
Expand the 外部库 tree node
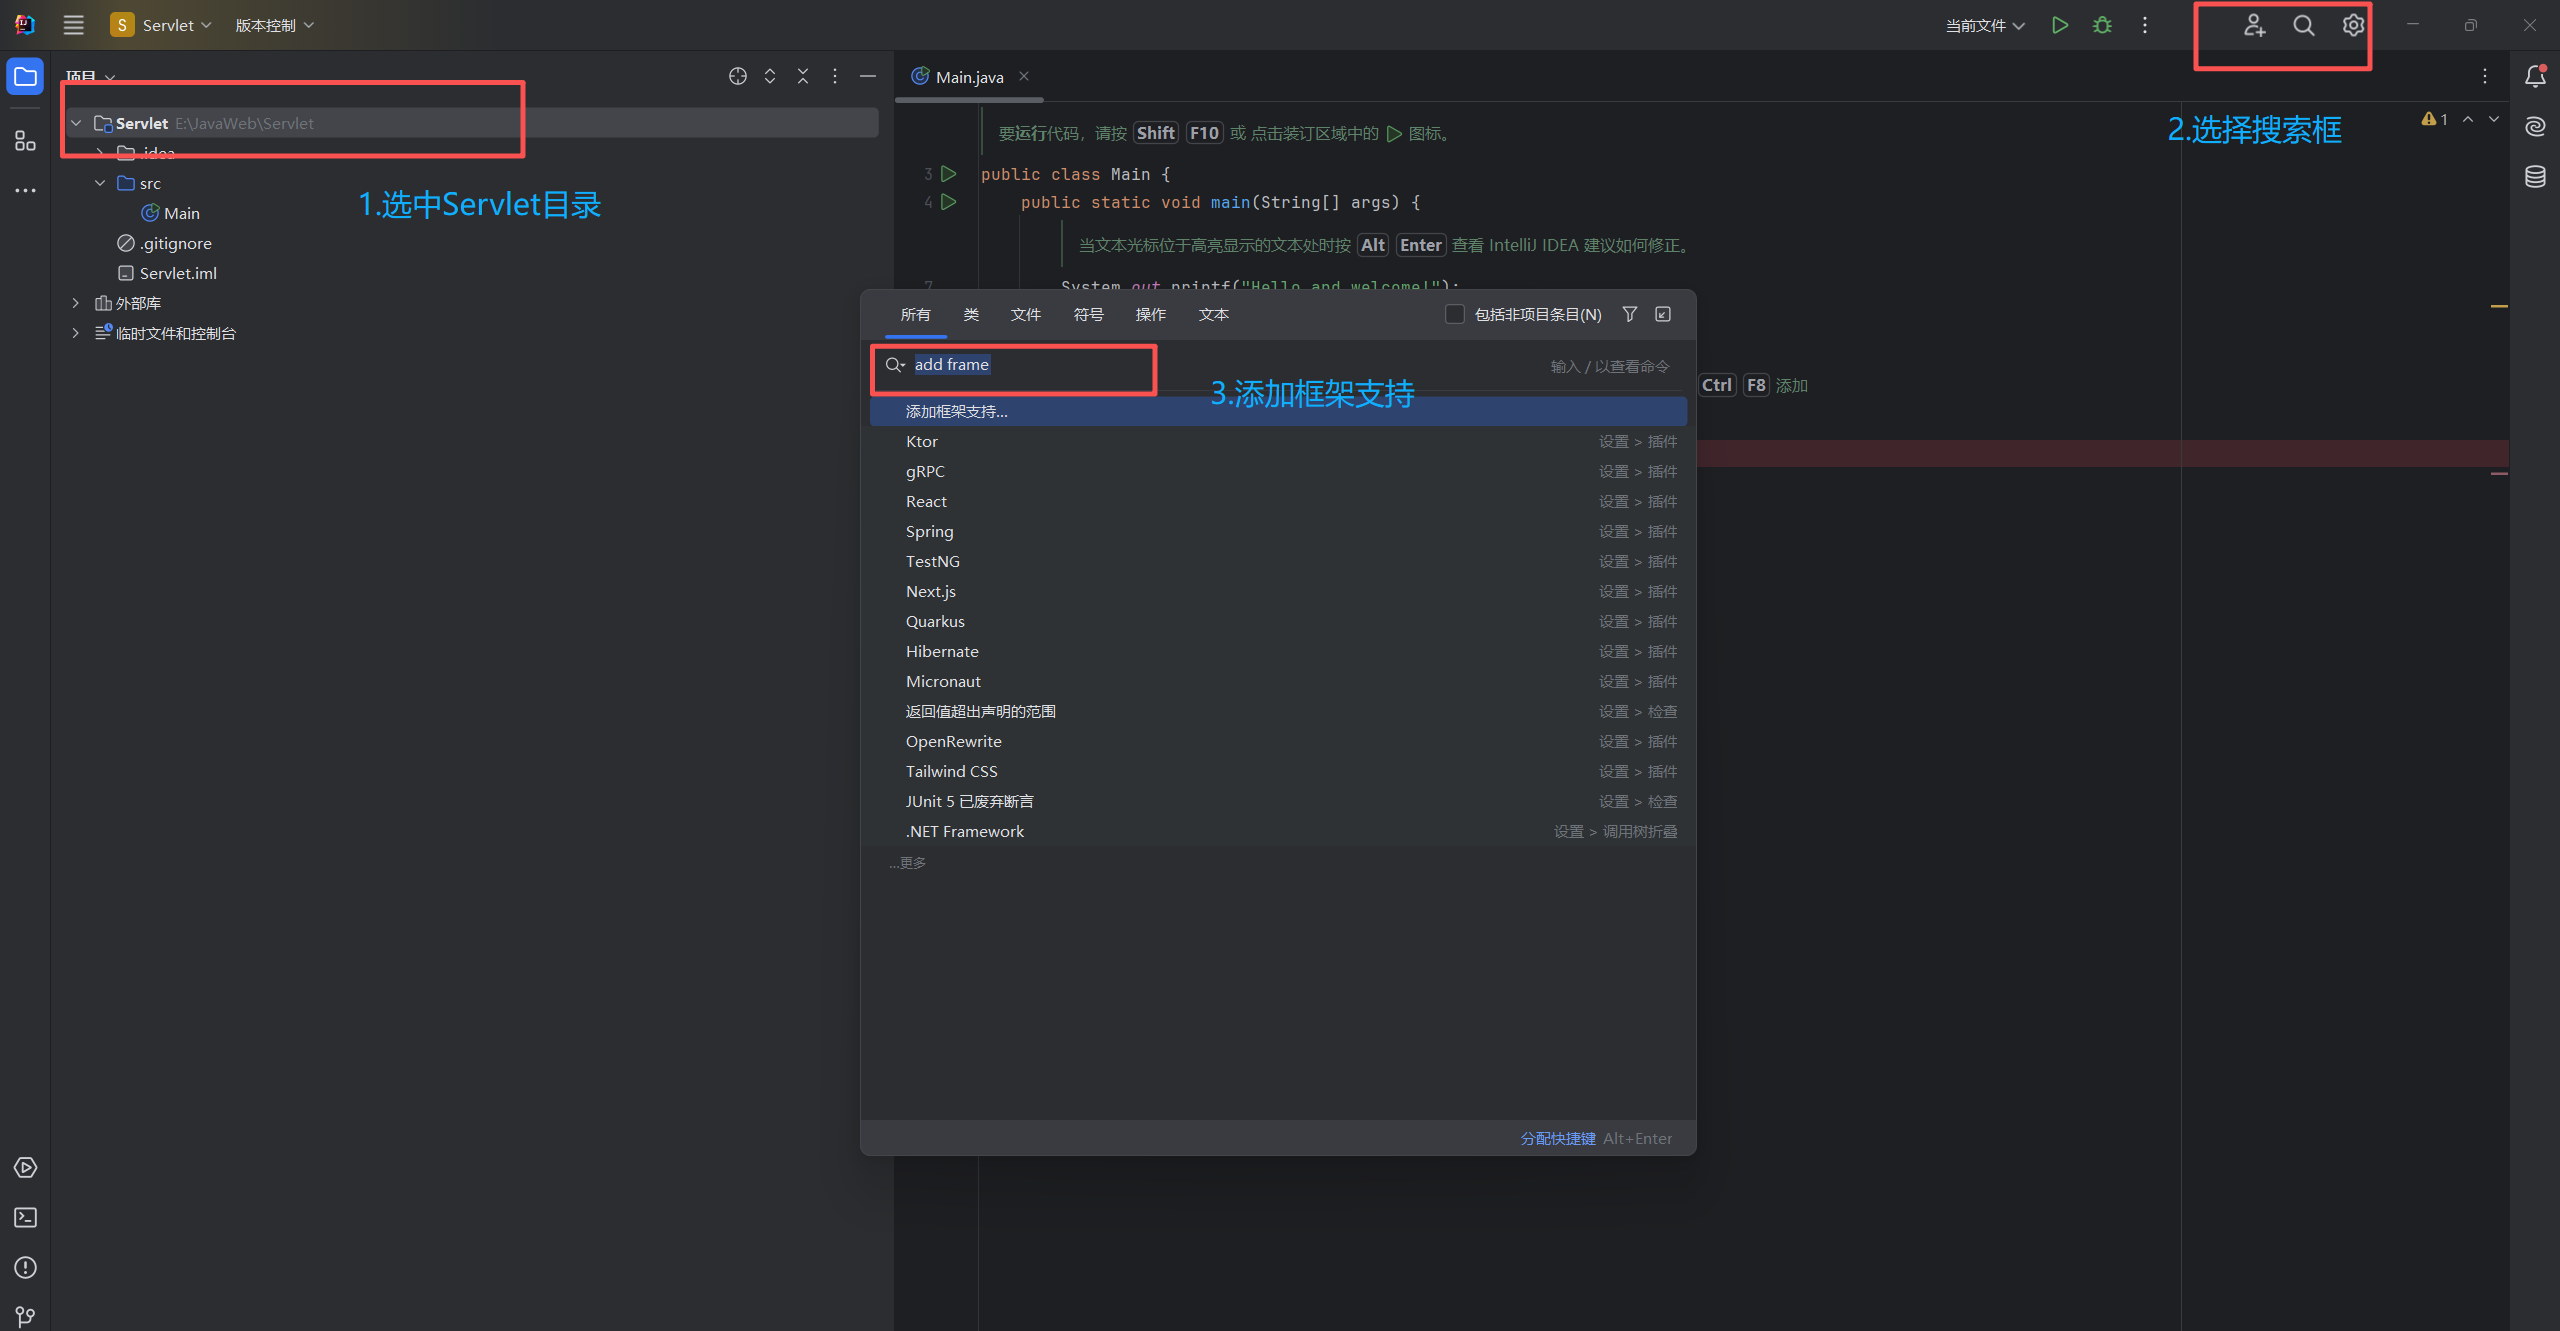tap(76, 303)
